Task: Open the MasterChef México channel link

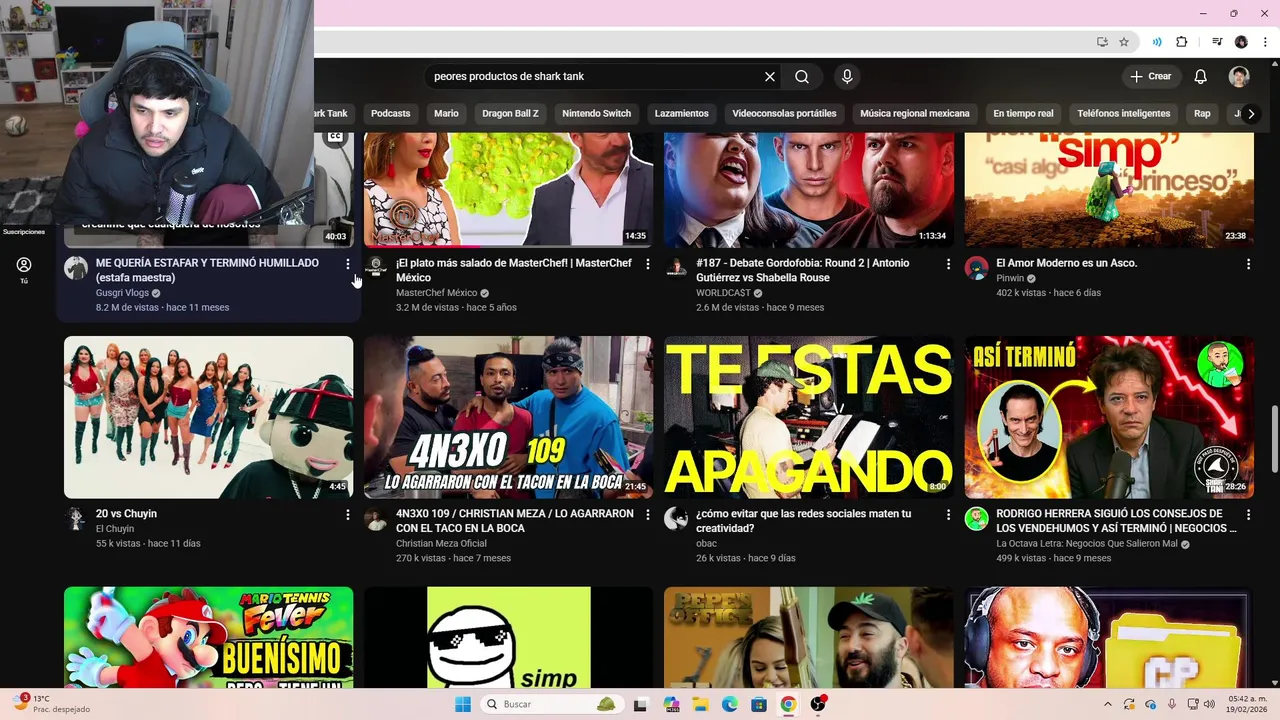Action: [436, 293]
